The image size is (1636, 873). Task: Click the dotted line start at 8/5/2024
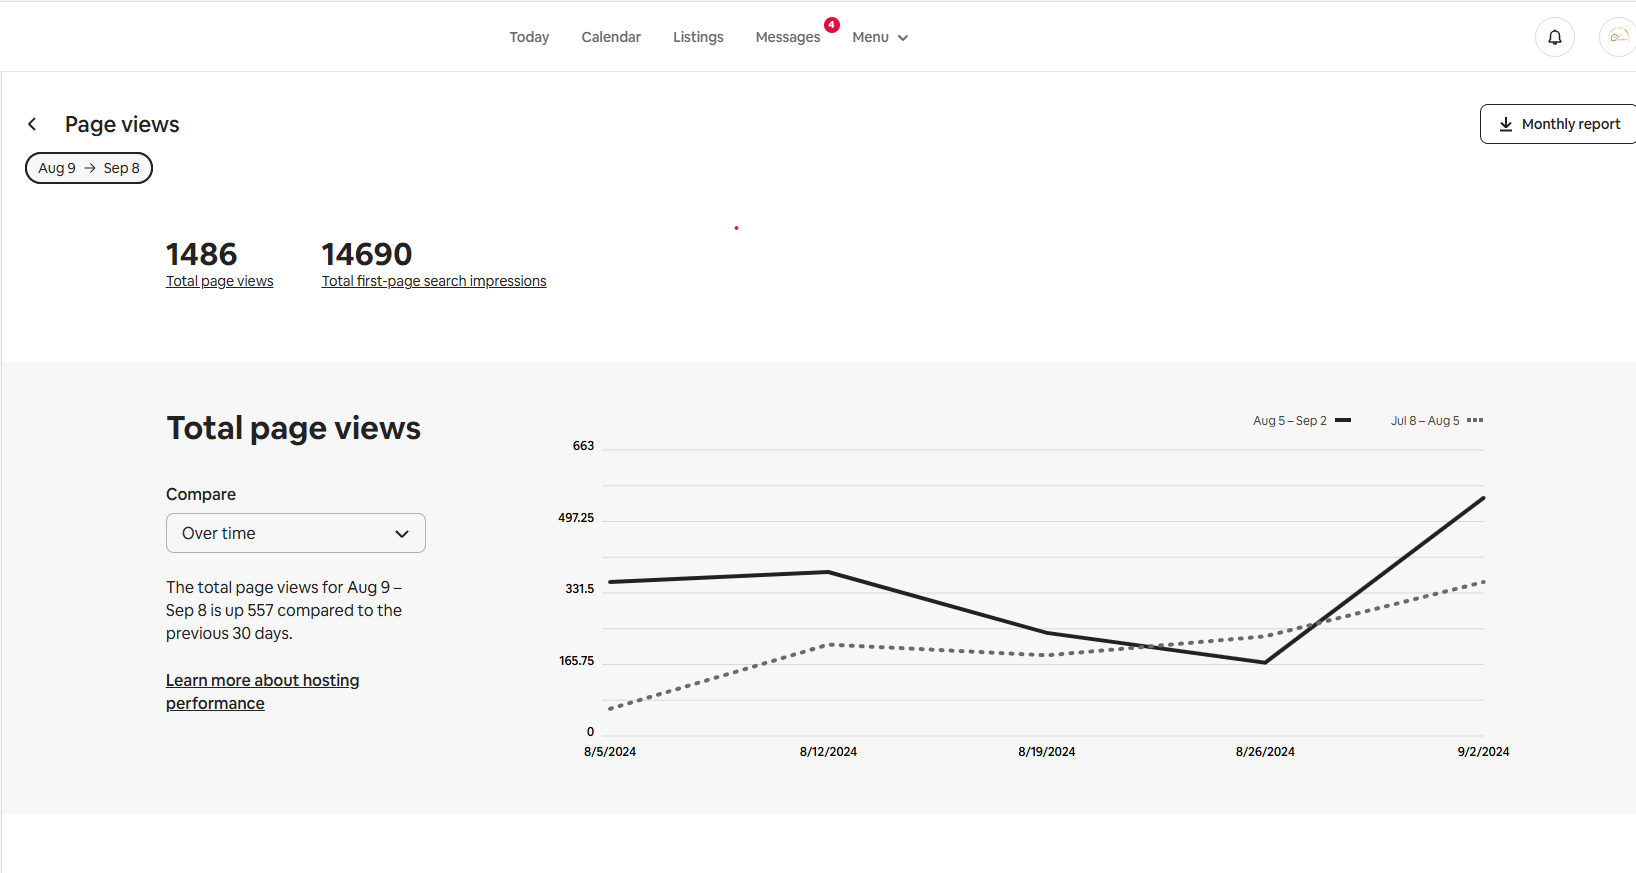point(610,708)
